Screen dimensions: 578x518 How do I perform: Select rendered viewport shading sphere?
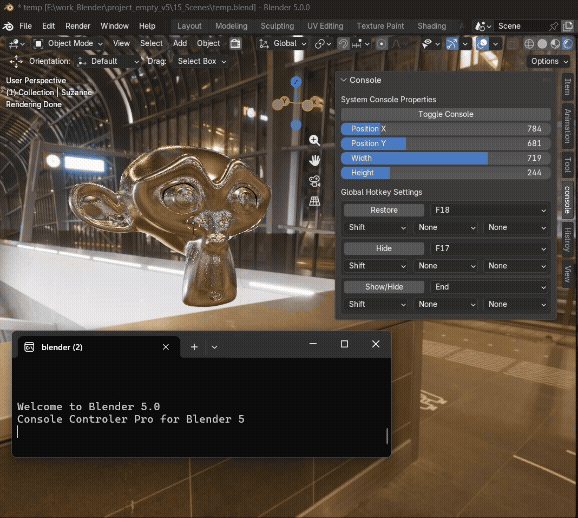coord(568,44)
